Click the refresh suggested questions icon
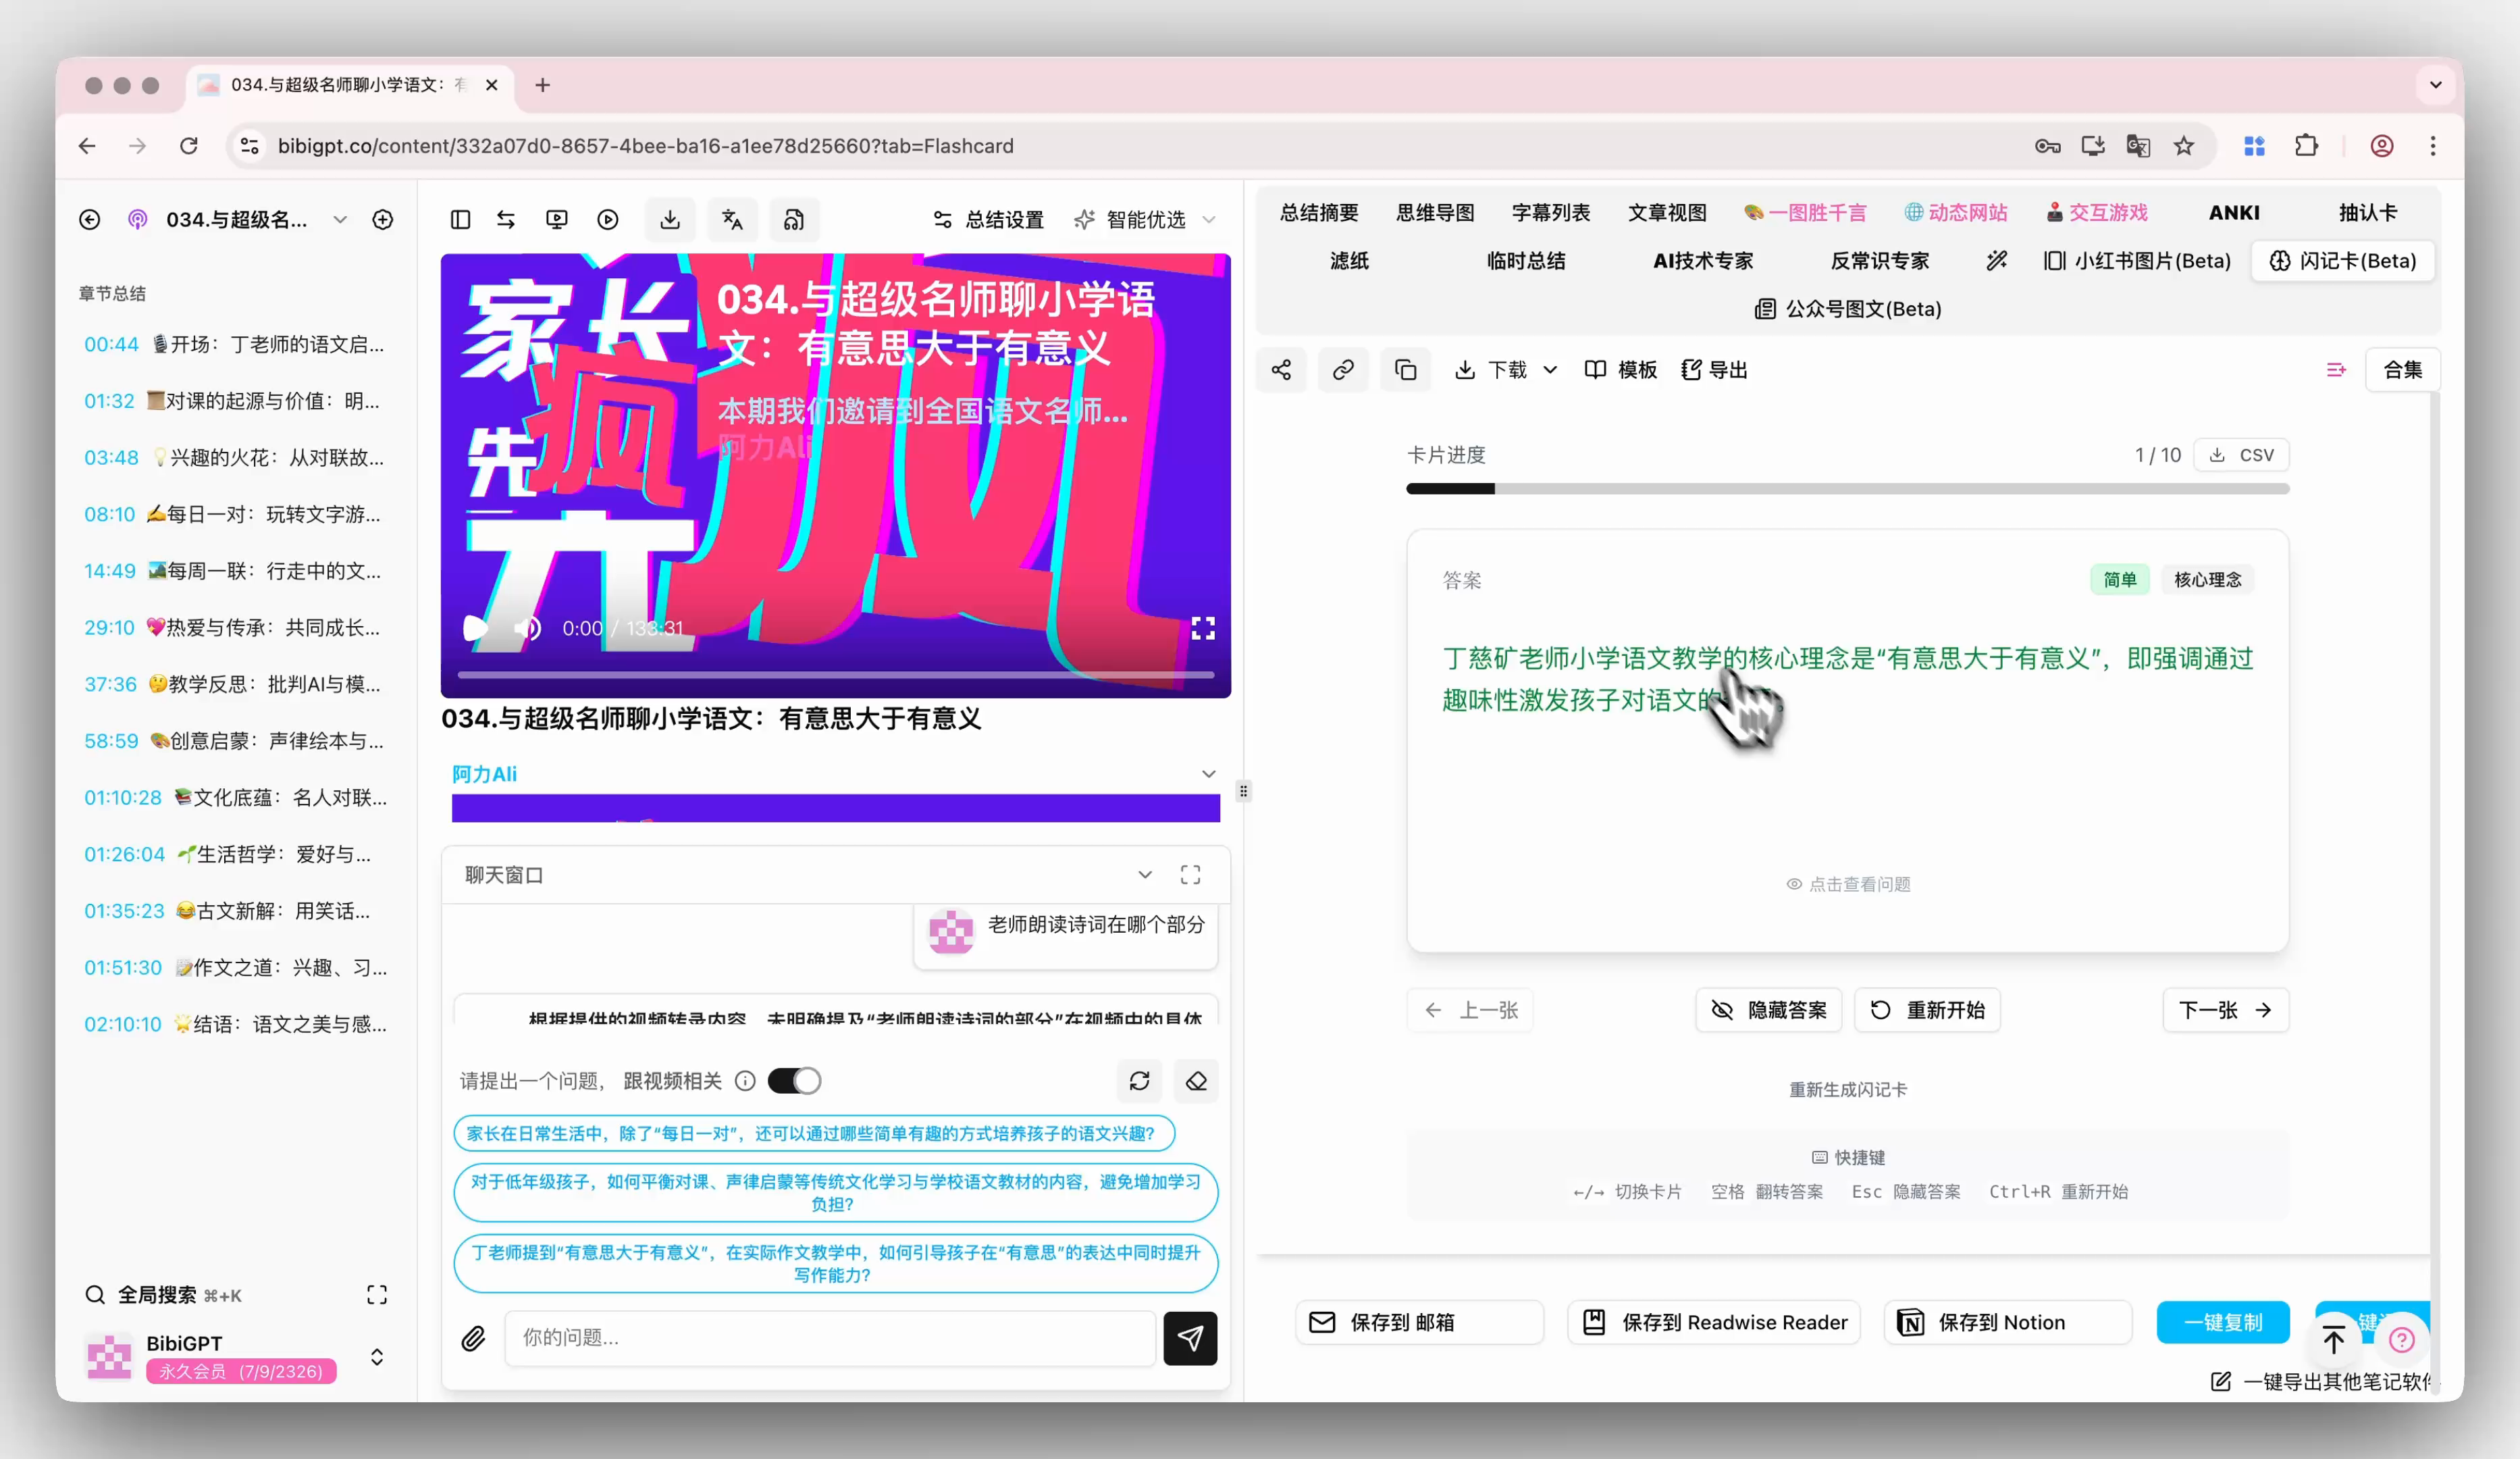 [x=1139, y=1081]
